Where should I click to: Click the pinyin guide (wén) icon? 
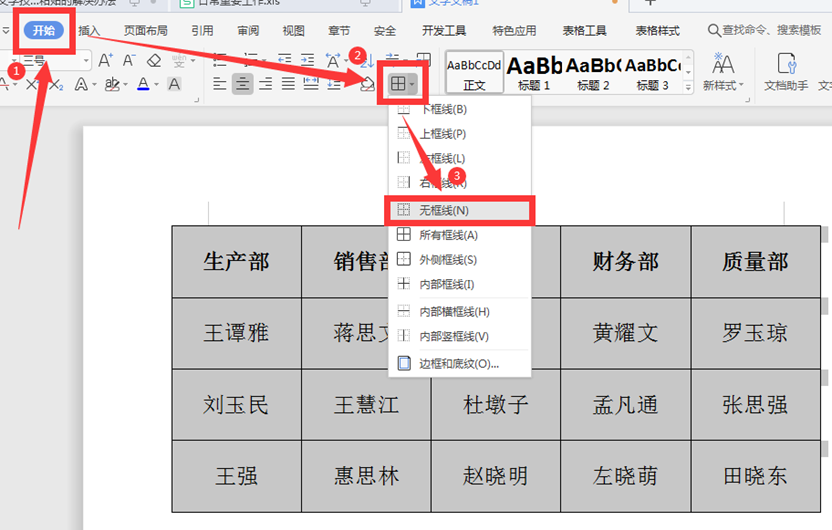(179, 61)
